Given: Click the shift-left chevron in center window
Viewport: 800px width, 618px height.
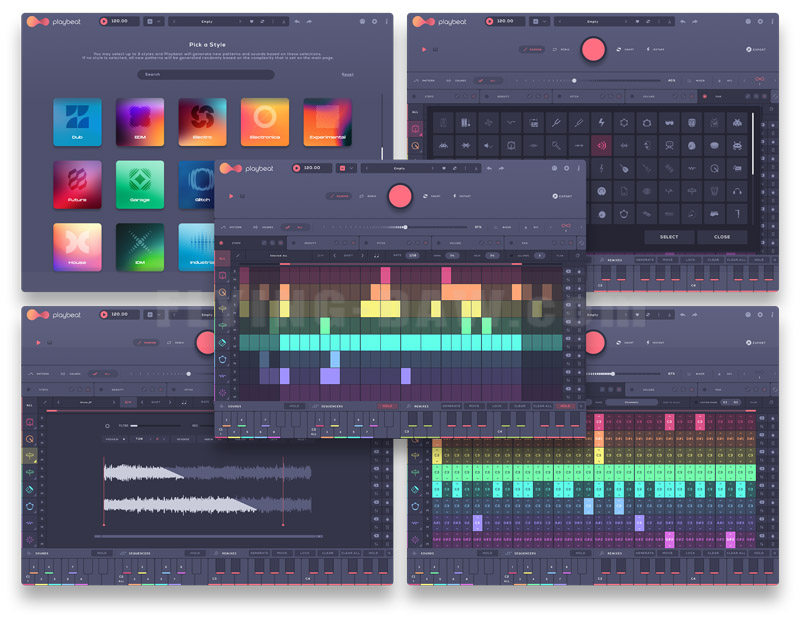Looking at the screenshot, I should [335, 255].
